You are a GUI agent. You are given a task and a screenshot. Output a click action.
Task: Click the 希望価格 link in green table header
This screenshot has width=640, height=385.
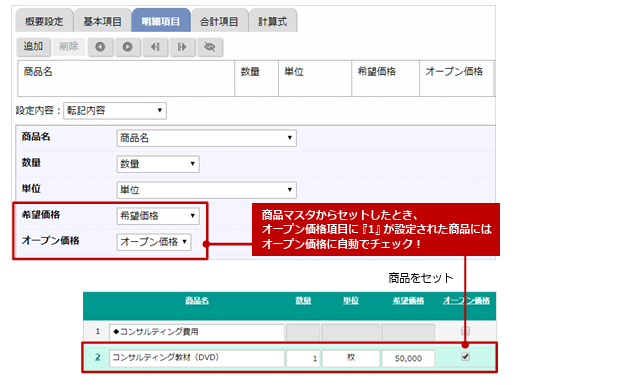click(x=408, y=301)
